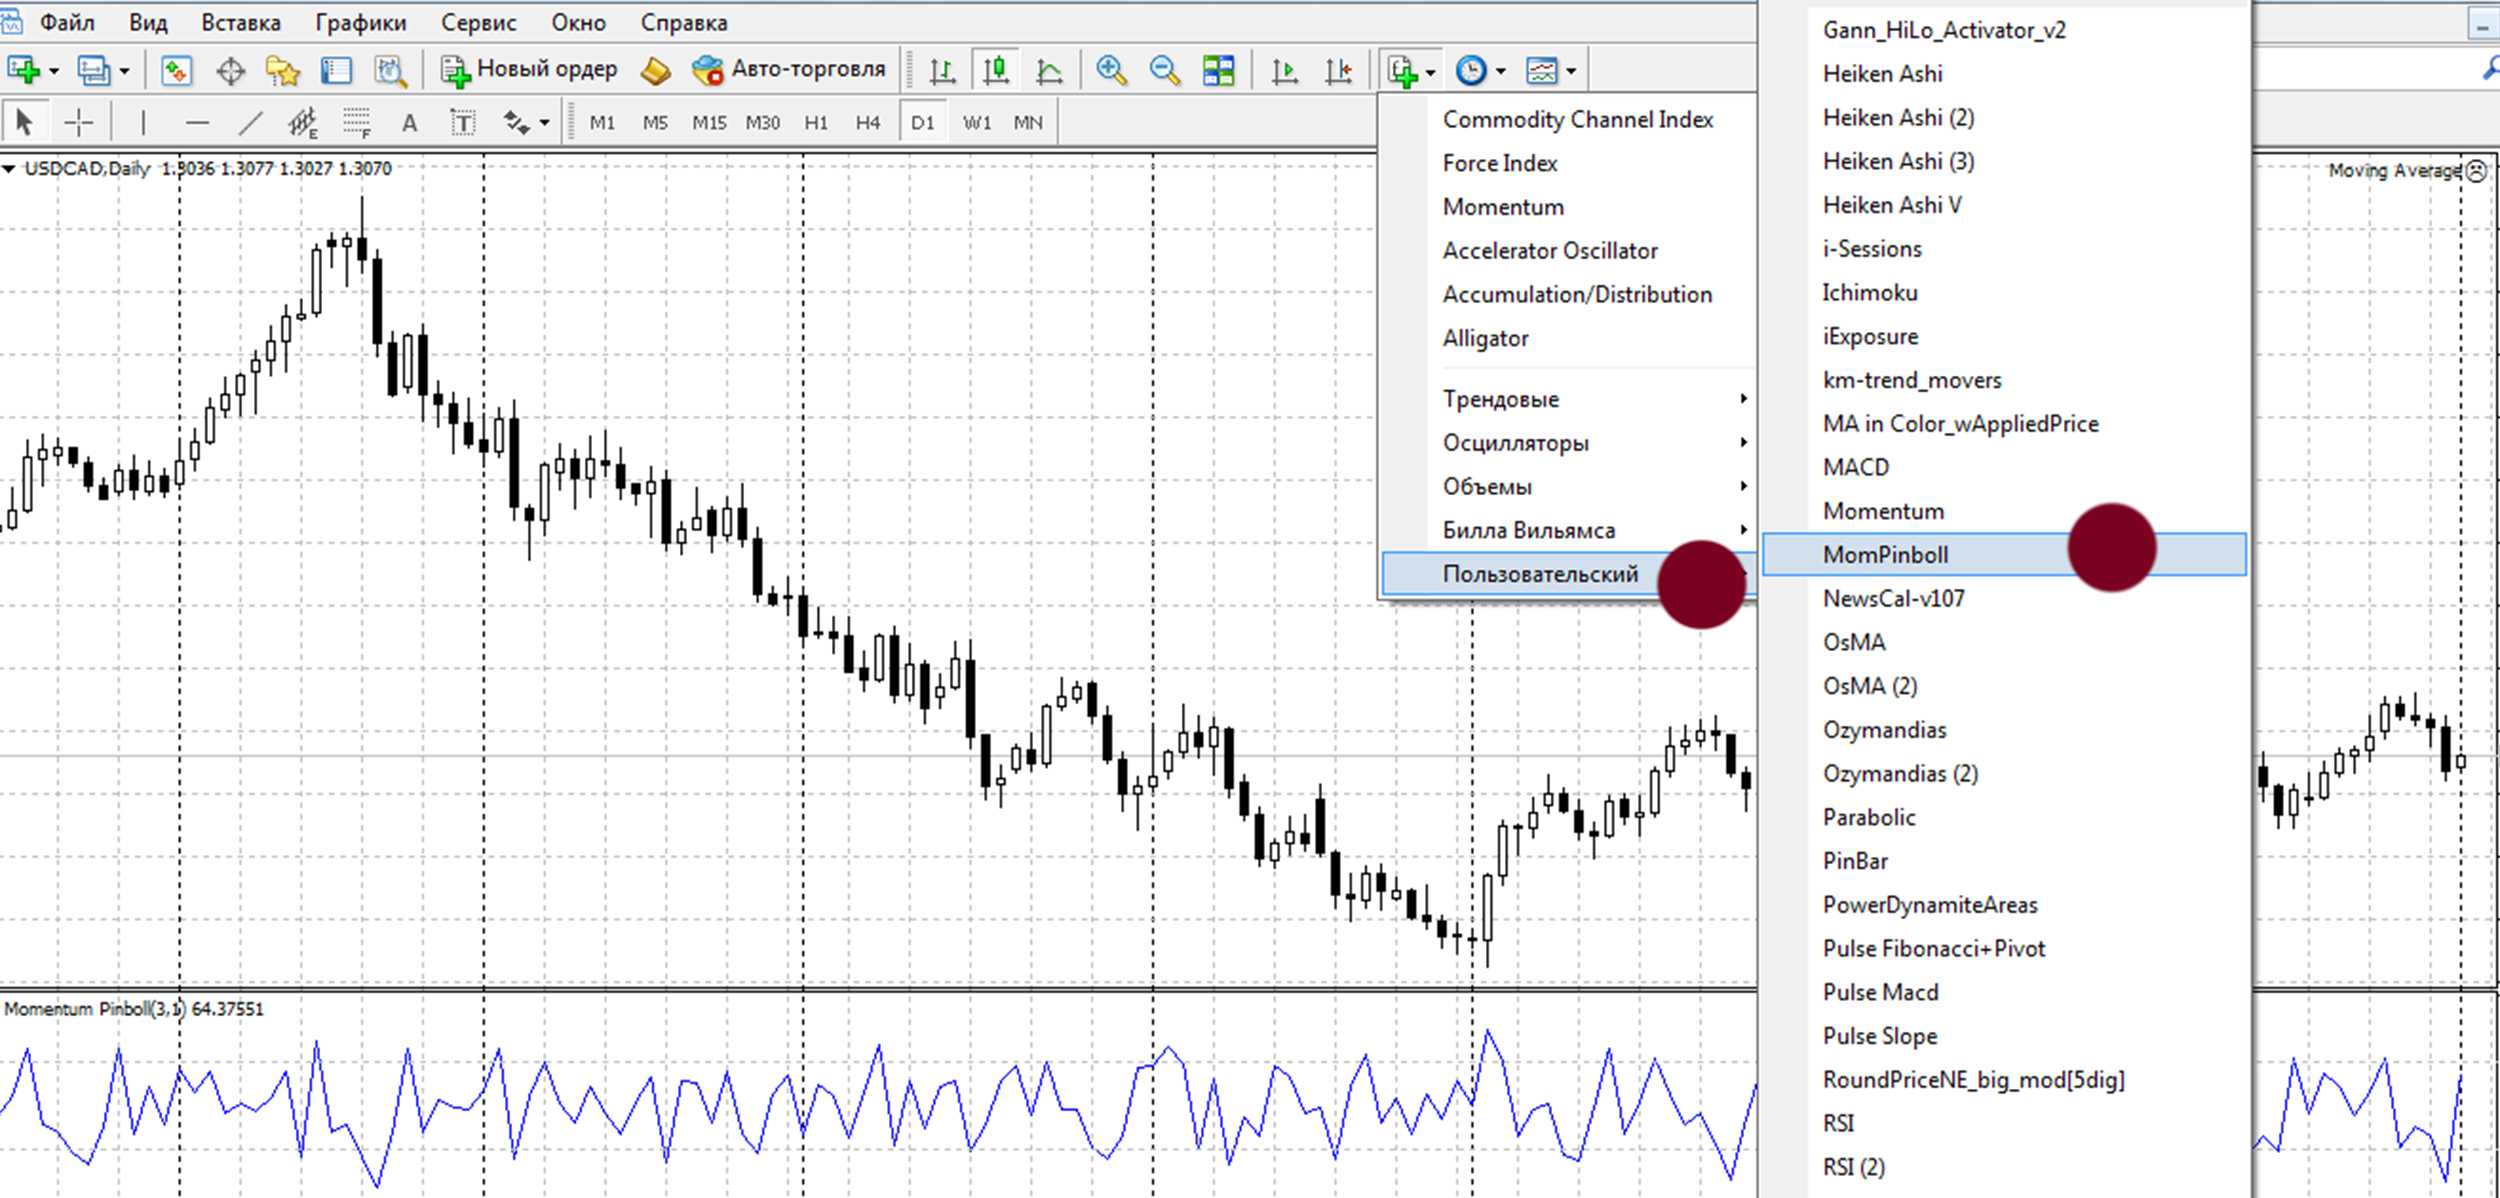2500x1198 pixels.
Task: Click the indicators list icon
Action: coord(1402,70)
